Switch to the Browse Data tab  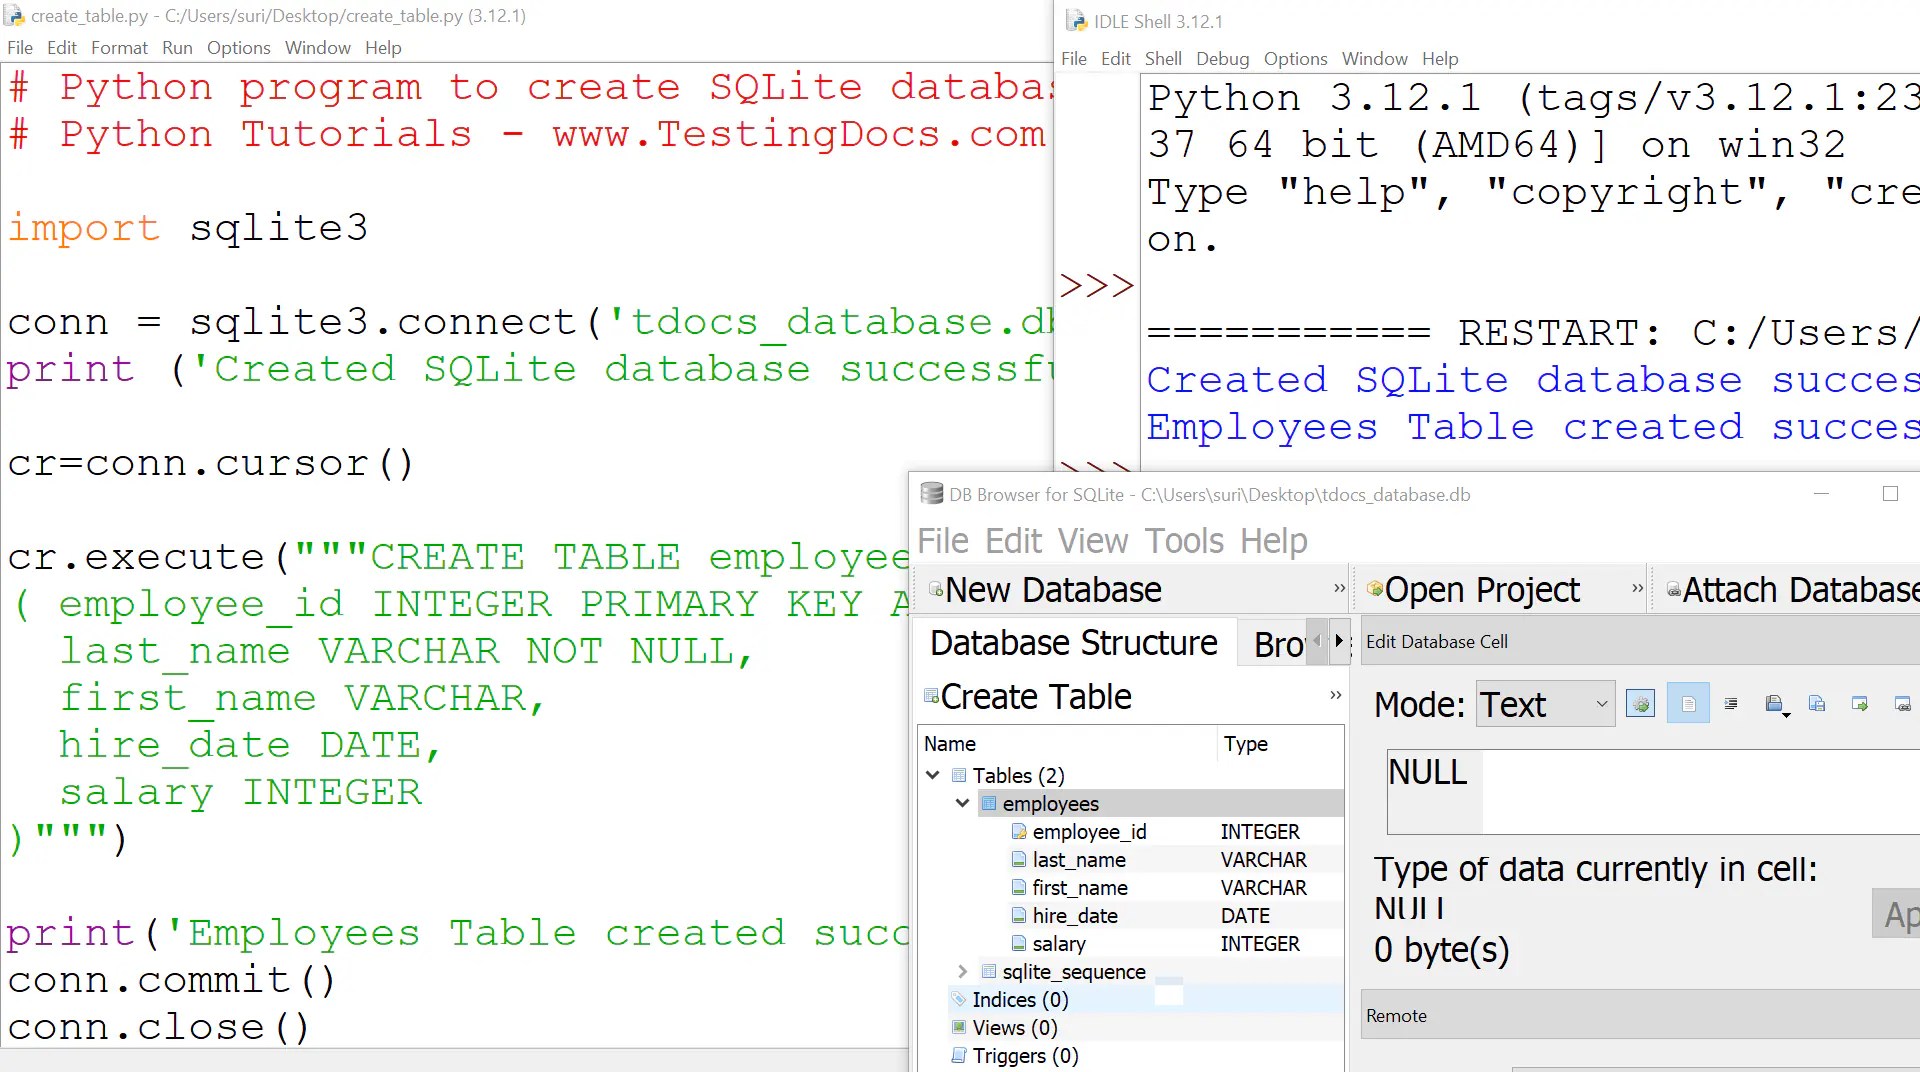pyautogui.click(x=1280, y=643)
